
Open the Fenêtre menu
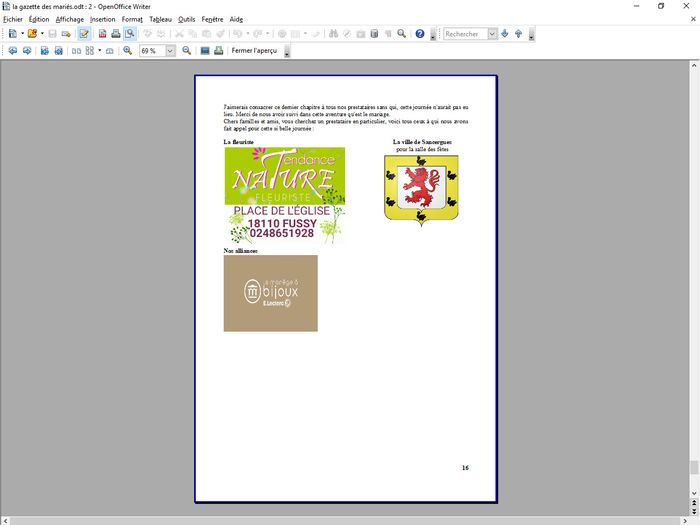[x=212, y=19]
